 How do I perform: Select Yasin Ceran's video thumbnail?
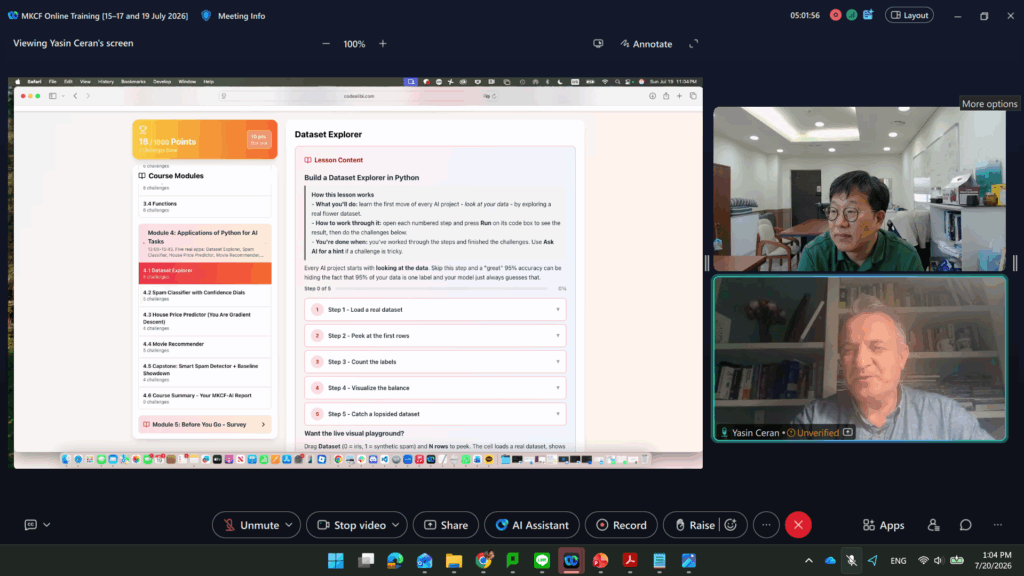tap(859, 359)
